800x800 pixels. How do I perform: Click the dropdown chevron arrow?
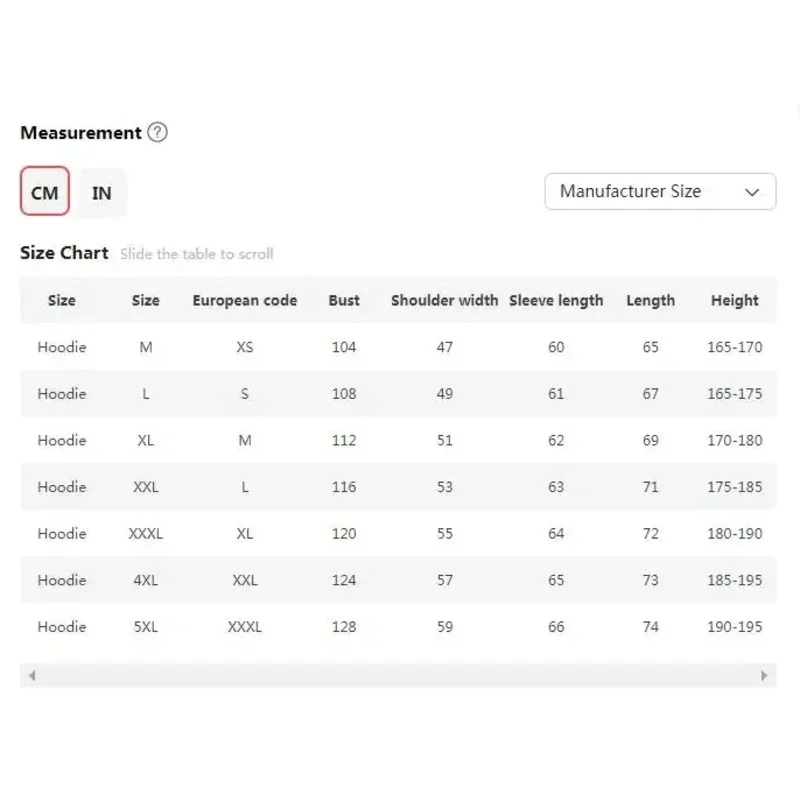(752, 192)
